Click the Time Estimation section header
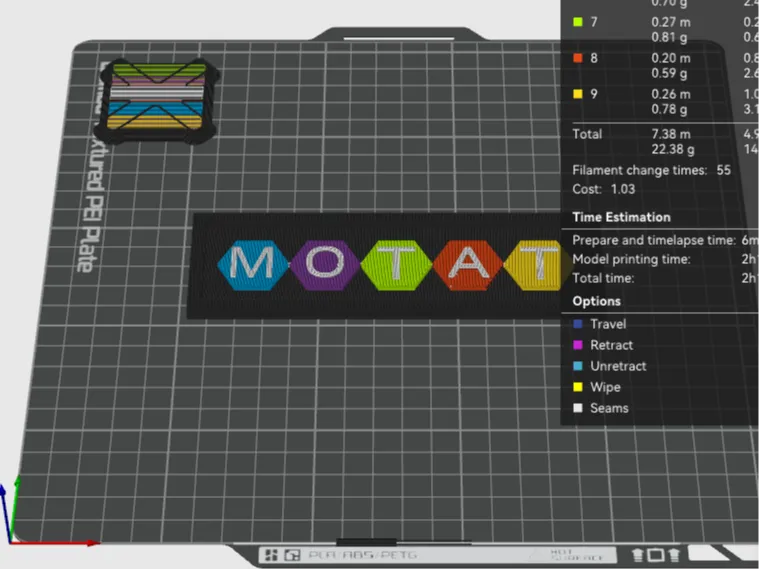Viewport: 759px width, 569px height. (622, 217)
